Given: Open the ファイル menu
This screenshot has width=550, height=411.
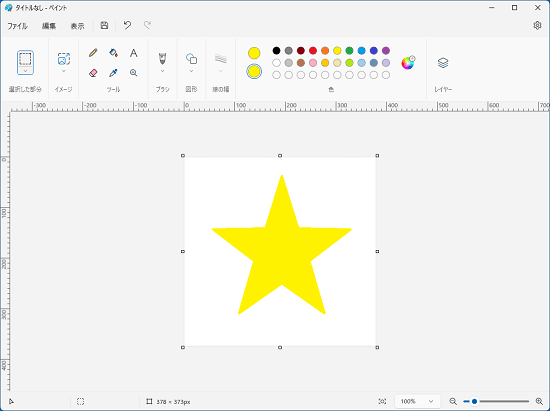Looking at the screenshot, I should [18, 26].
